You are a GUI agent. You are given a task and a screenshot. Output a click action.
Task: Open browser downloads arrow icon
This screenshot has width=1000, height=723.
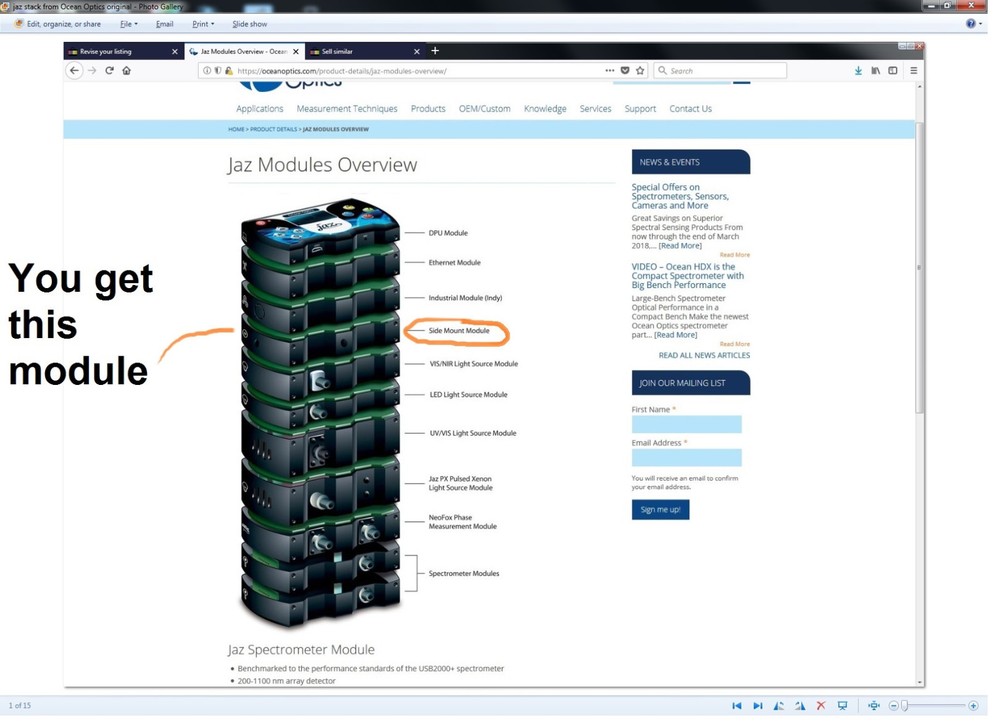tap(858, 71)
